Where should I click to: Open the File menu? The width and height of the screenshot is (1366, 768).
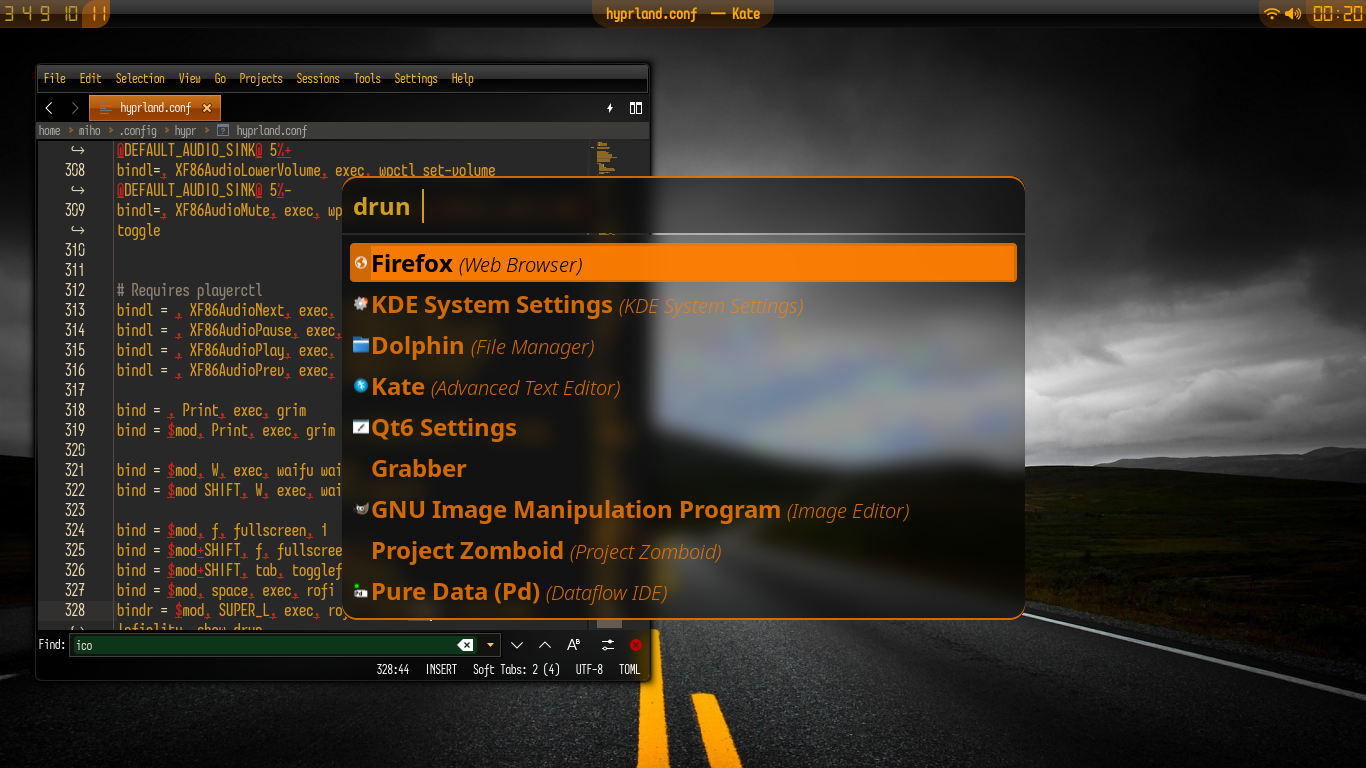[55, 78]
